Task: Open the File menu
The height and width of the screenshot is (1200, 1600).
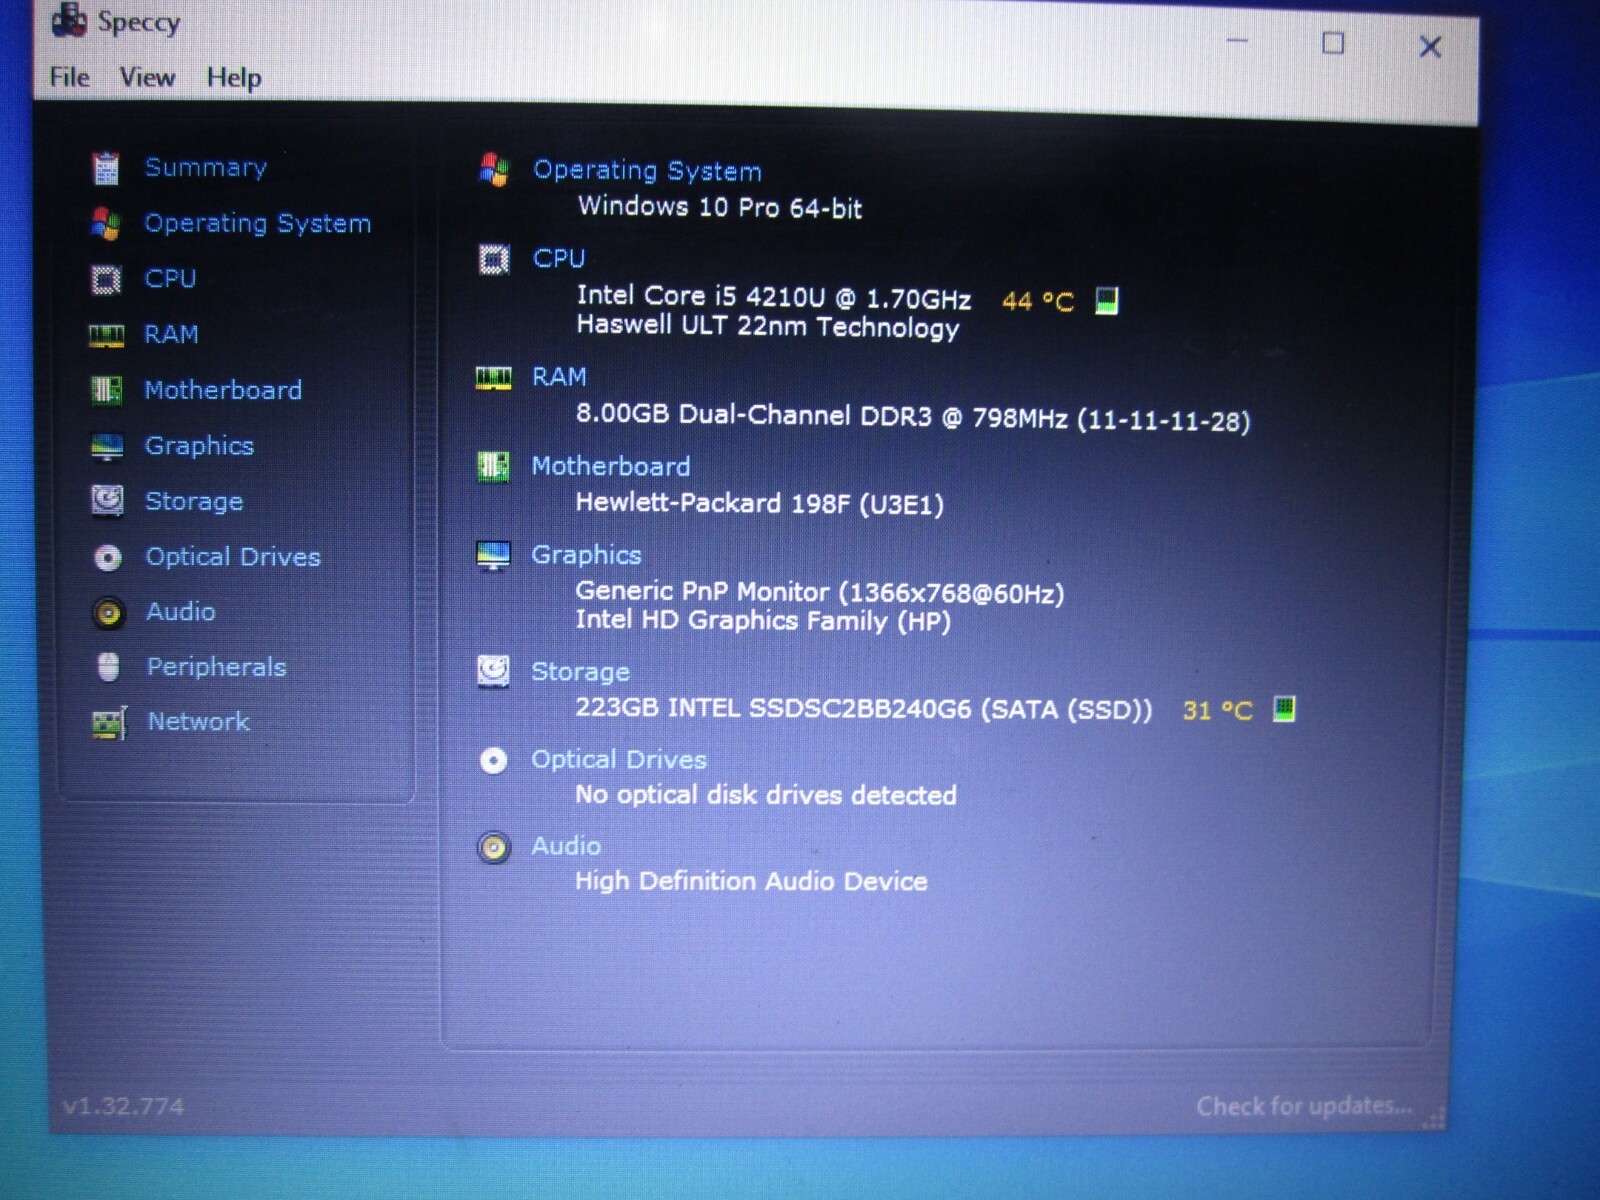Action: click(70, 77)
